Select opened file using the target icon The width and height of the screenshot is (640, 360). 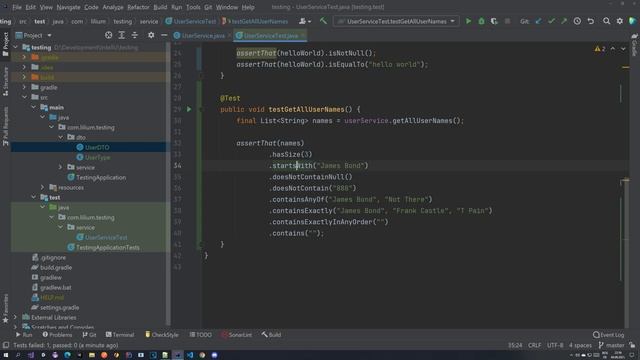pos(109,36)
